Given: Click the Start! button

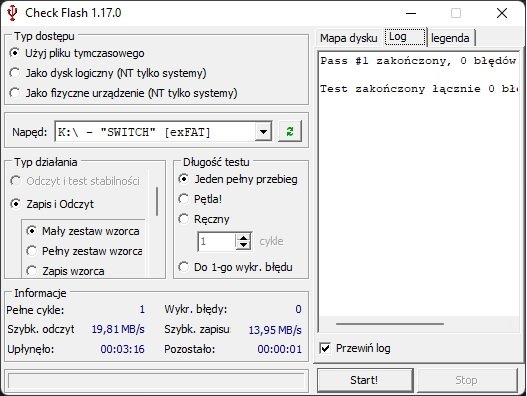Looking at the screenshot, I should (365, 380).
